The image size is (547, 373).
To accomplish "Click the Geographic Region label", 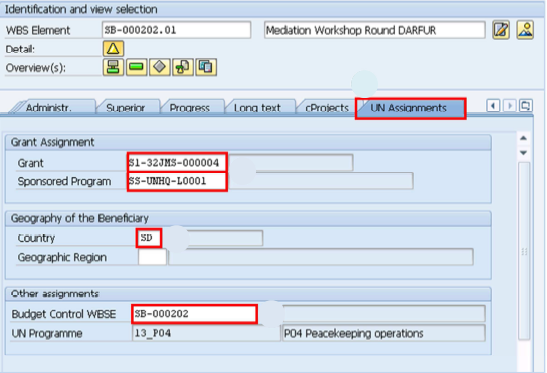I will (x=62, y=258).
